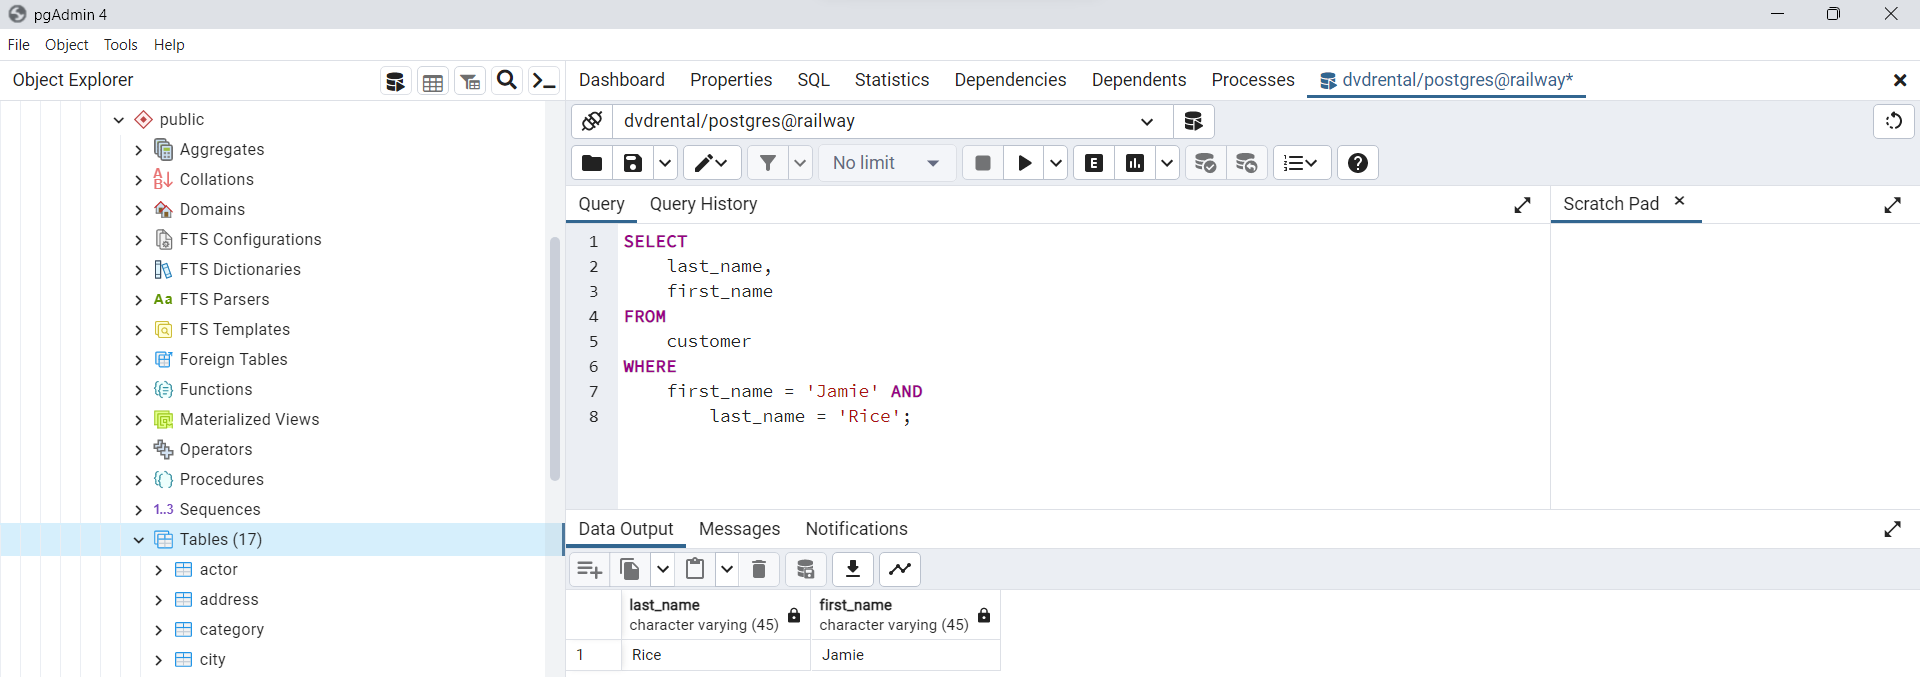Open the No limit rows dropdown

point(888,163)
